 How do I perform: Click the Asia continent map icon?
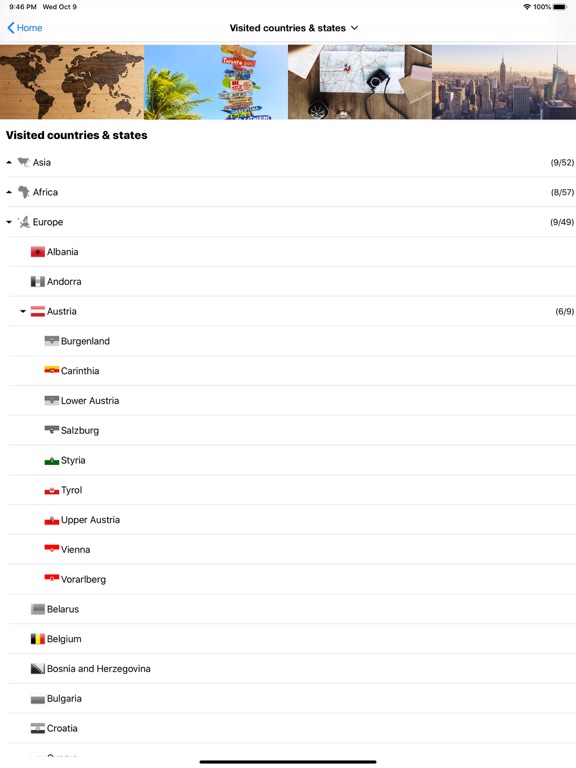click(x=24, y=162)
